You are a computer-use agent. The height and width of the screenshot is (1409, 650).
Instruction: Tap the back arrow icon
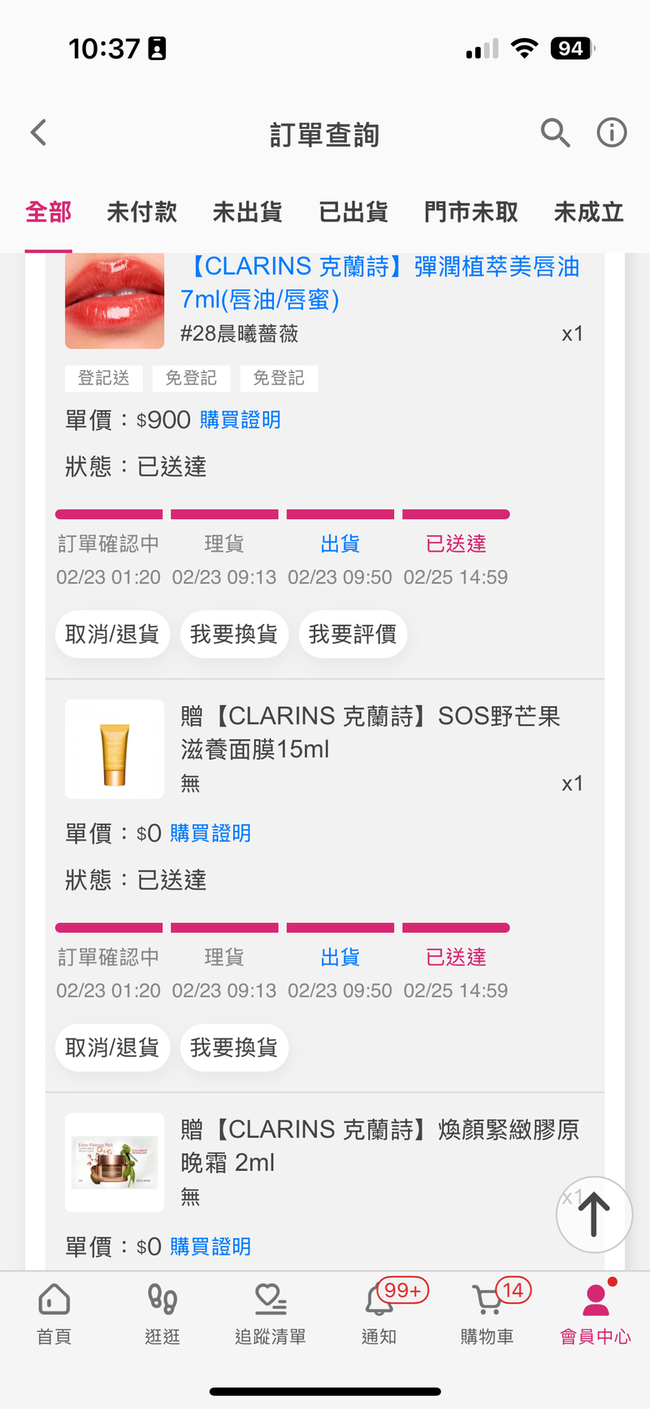[39, 133]
